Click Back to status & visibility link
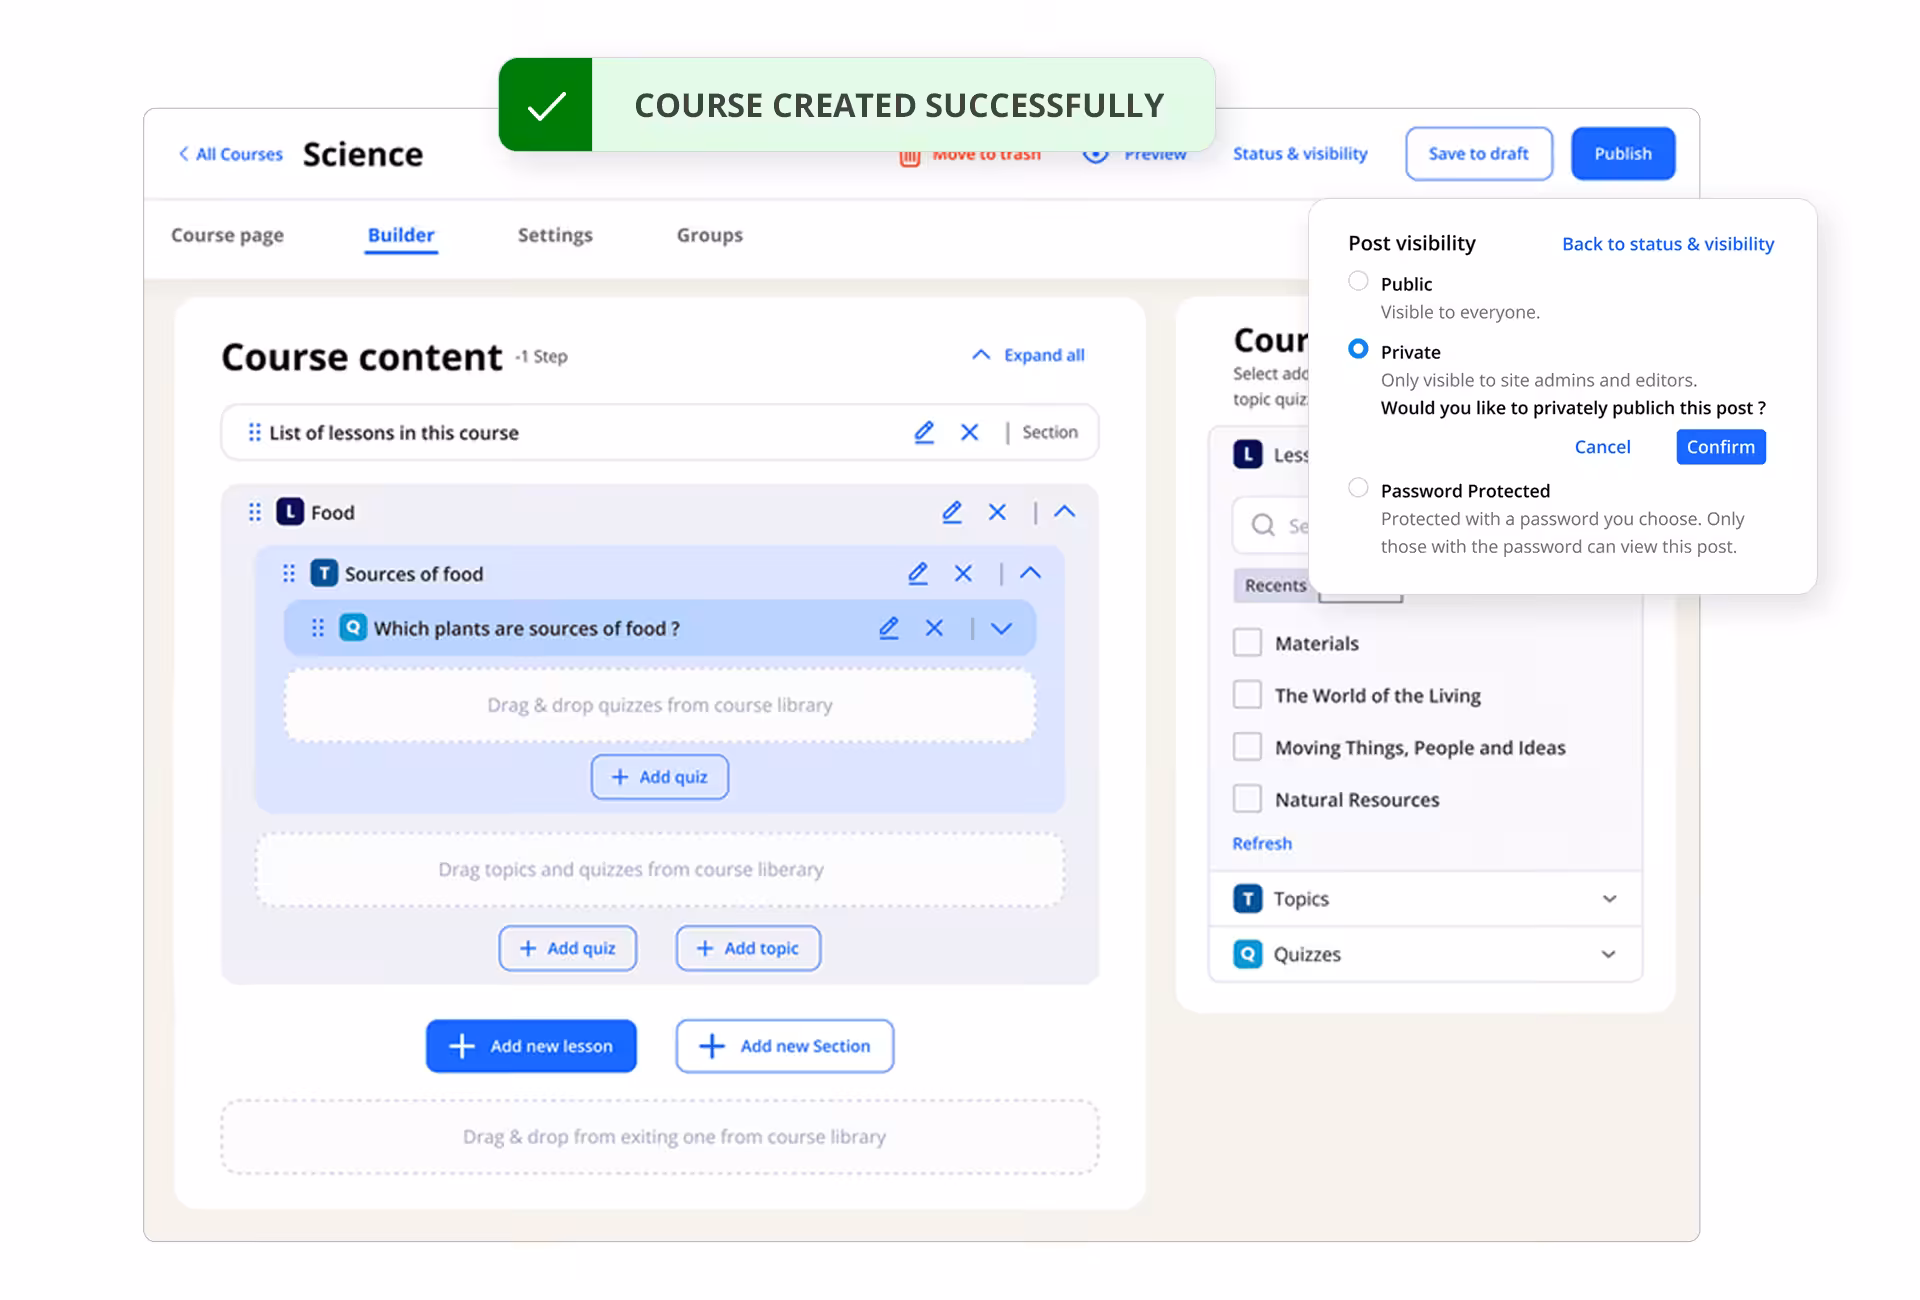The height and width of the screenshot is (1300, 1920). (x=1667, y=244)
